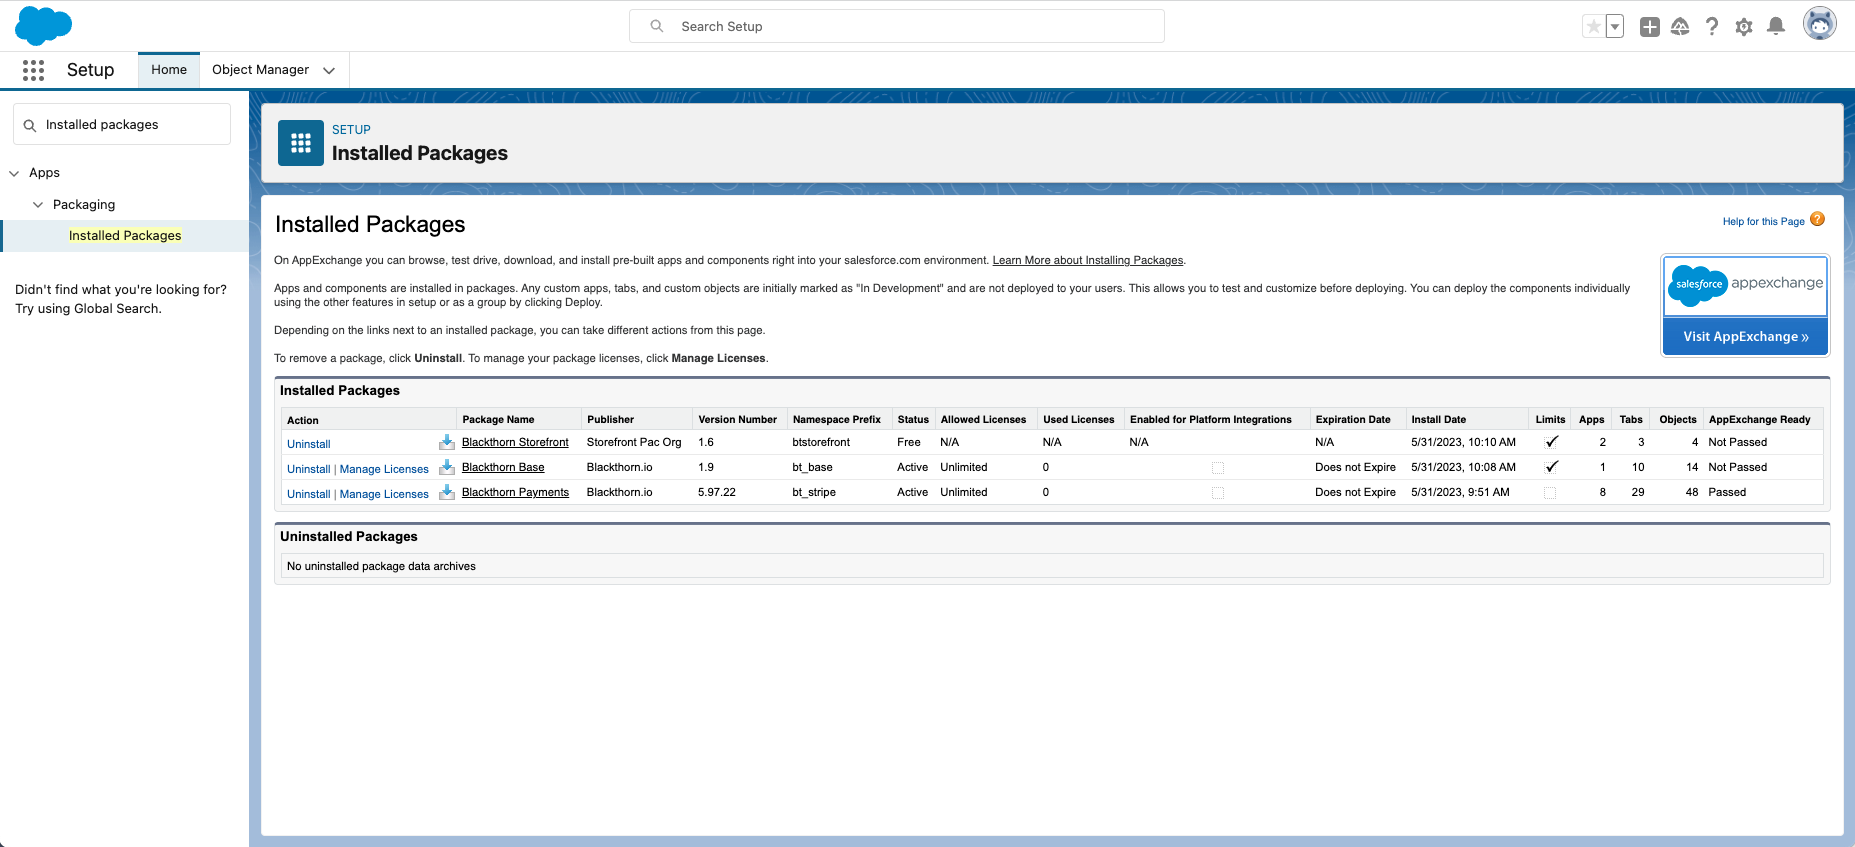The image size is (1855, 847).
Task: Click the Passed AppExchange status cell
Action: pos(1727,492)
